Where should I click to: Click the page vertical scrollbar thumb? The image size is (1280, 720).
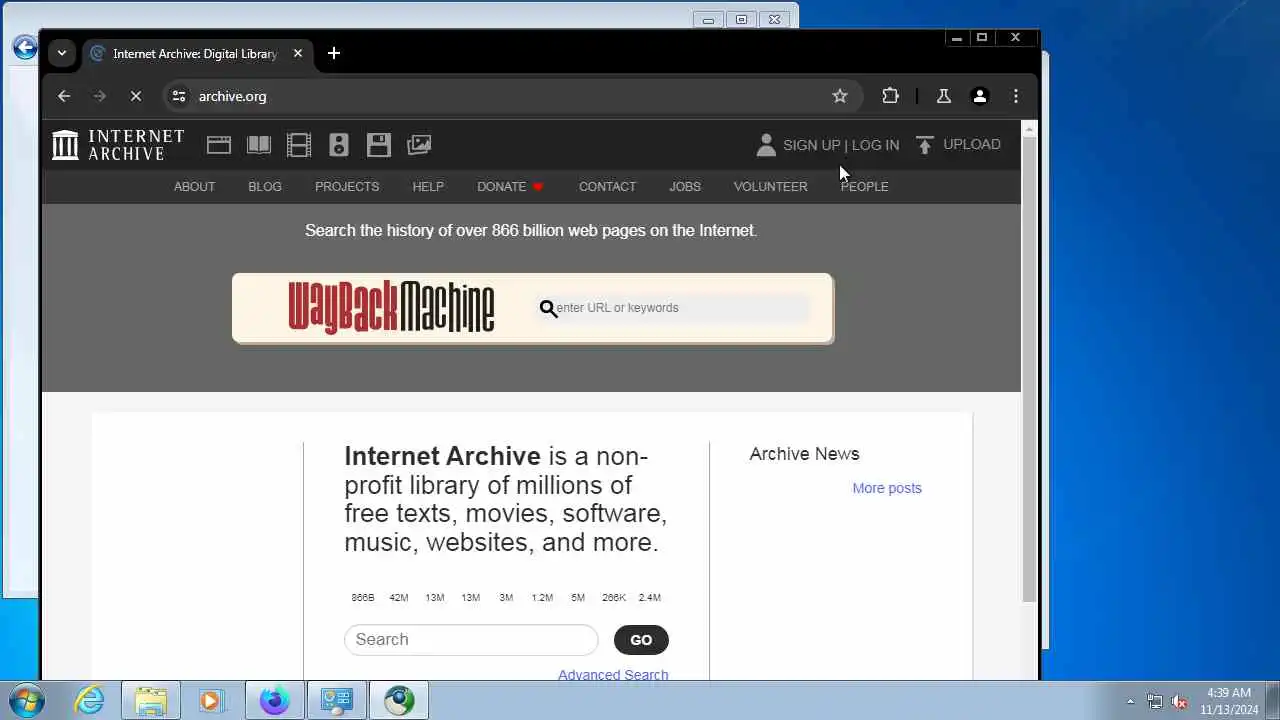(1029, 370)
